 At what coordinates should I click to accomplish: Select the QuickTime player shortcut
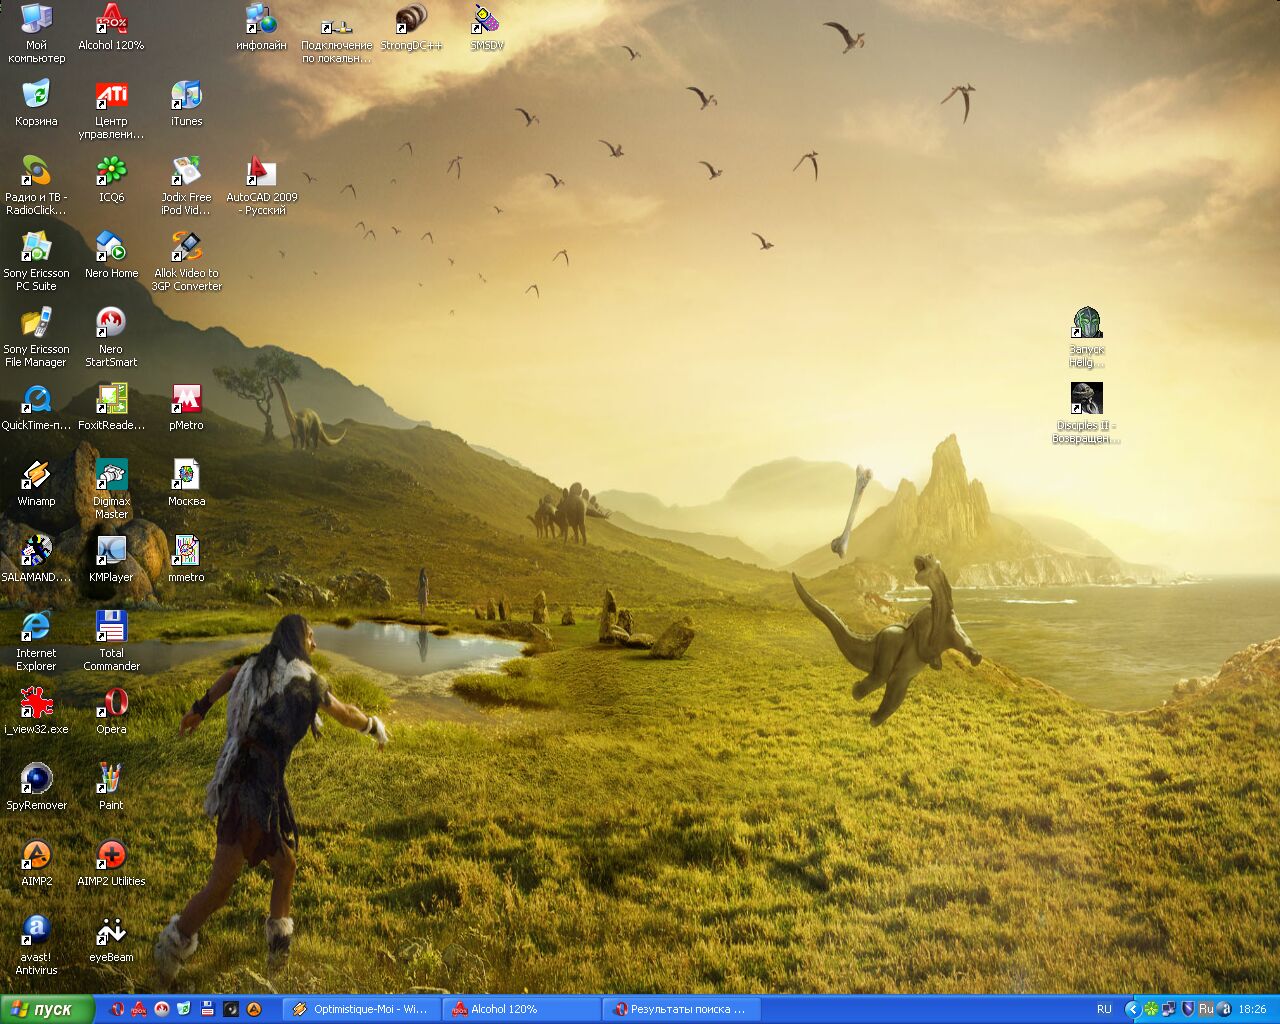click(36, 407)
